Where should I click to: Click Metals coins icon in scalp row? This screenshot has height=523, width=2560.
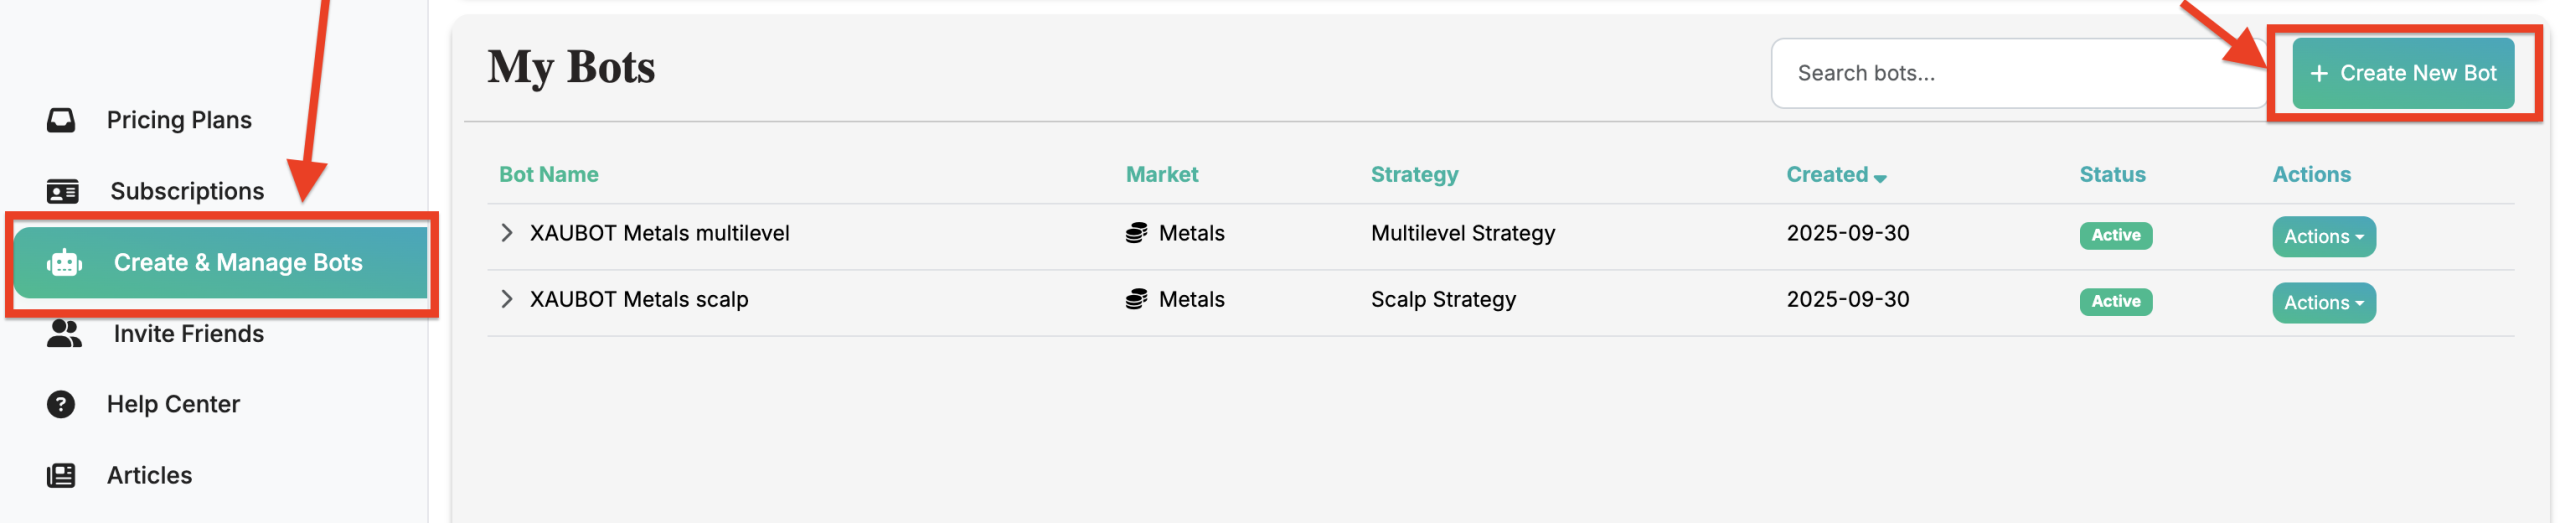coord(1136,299)
